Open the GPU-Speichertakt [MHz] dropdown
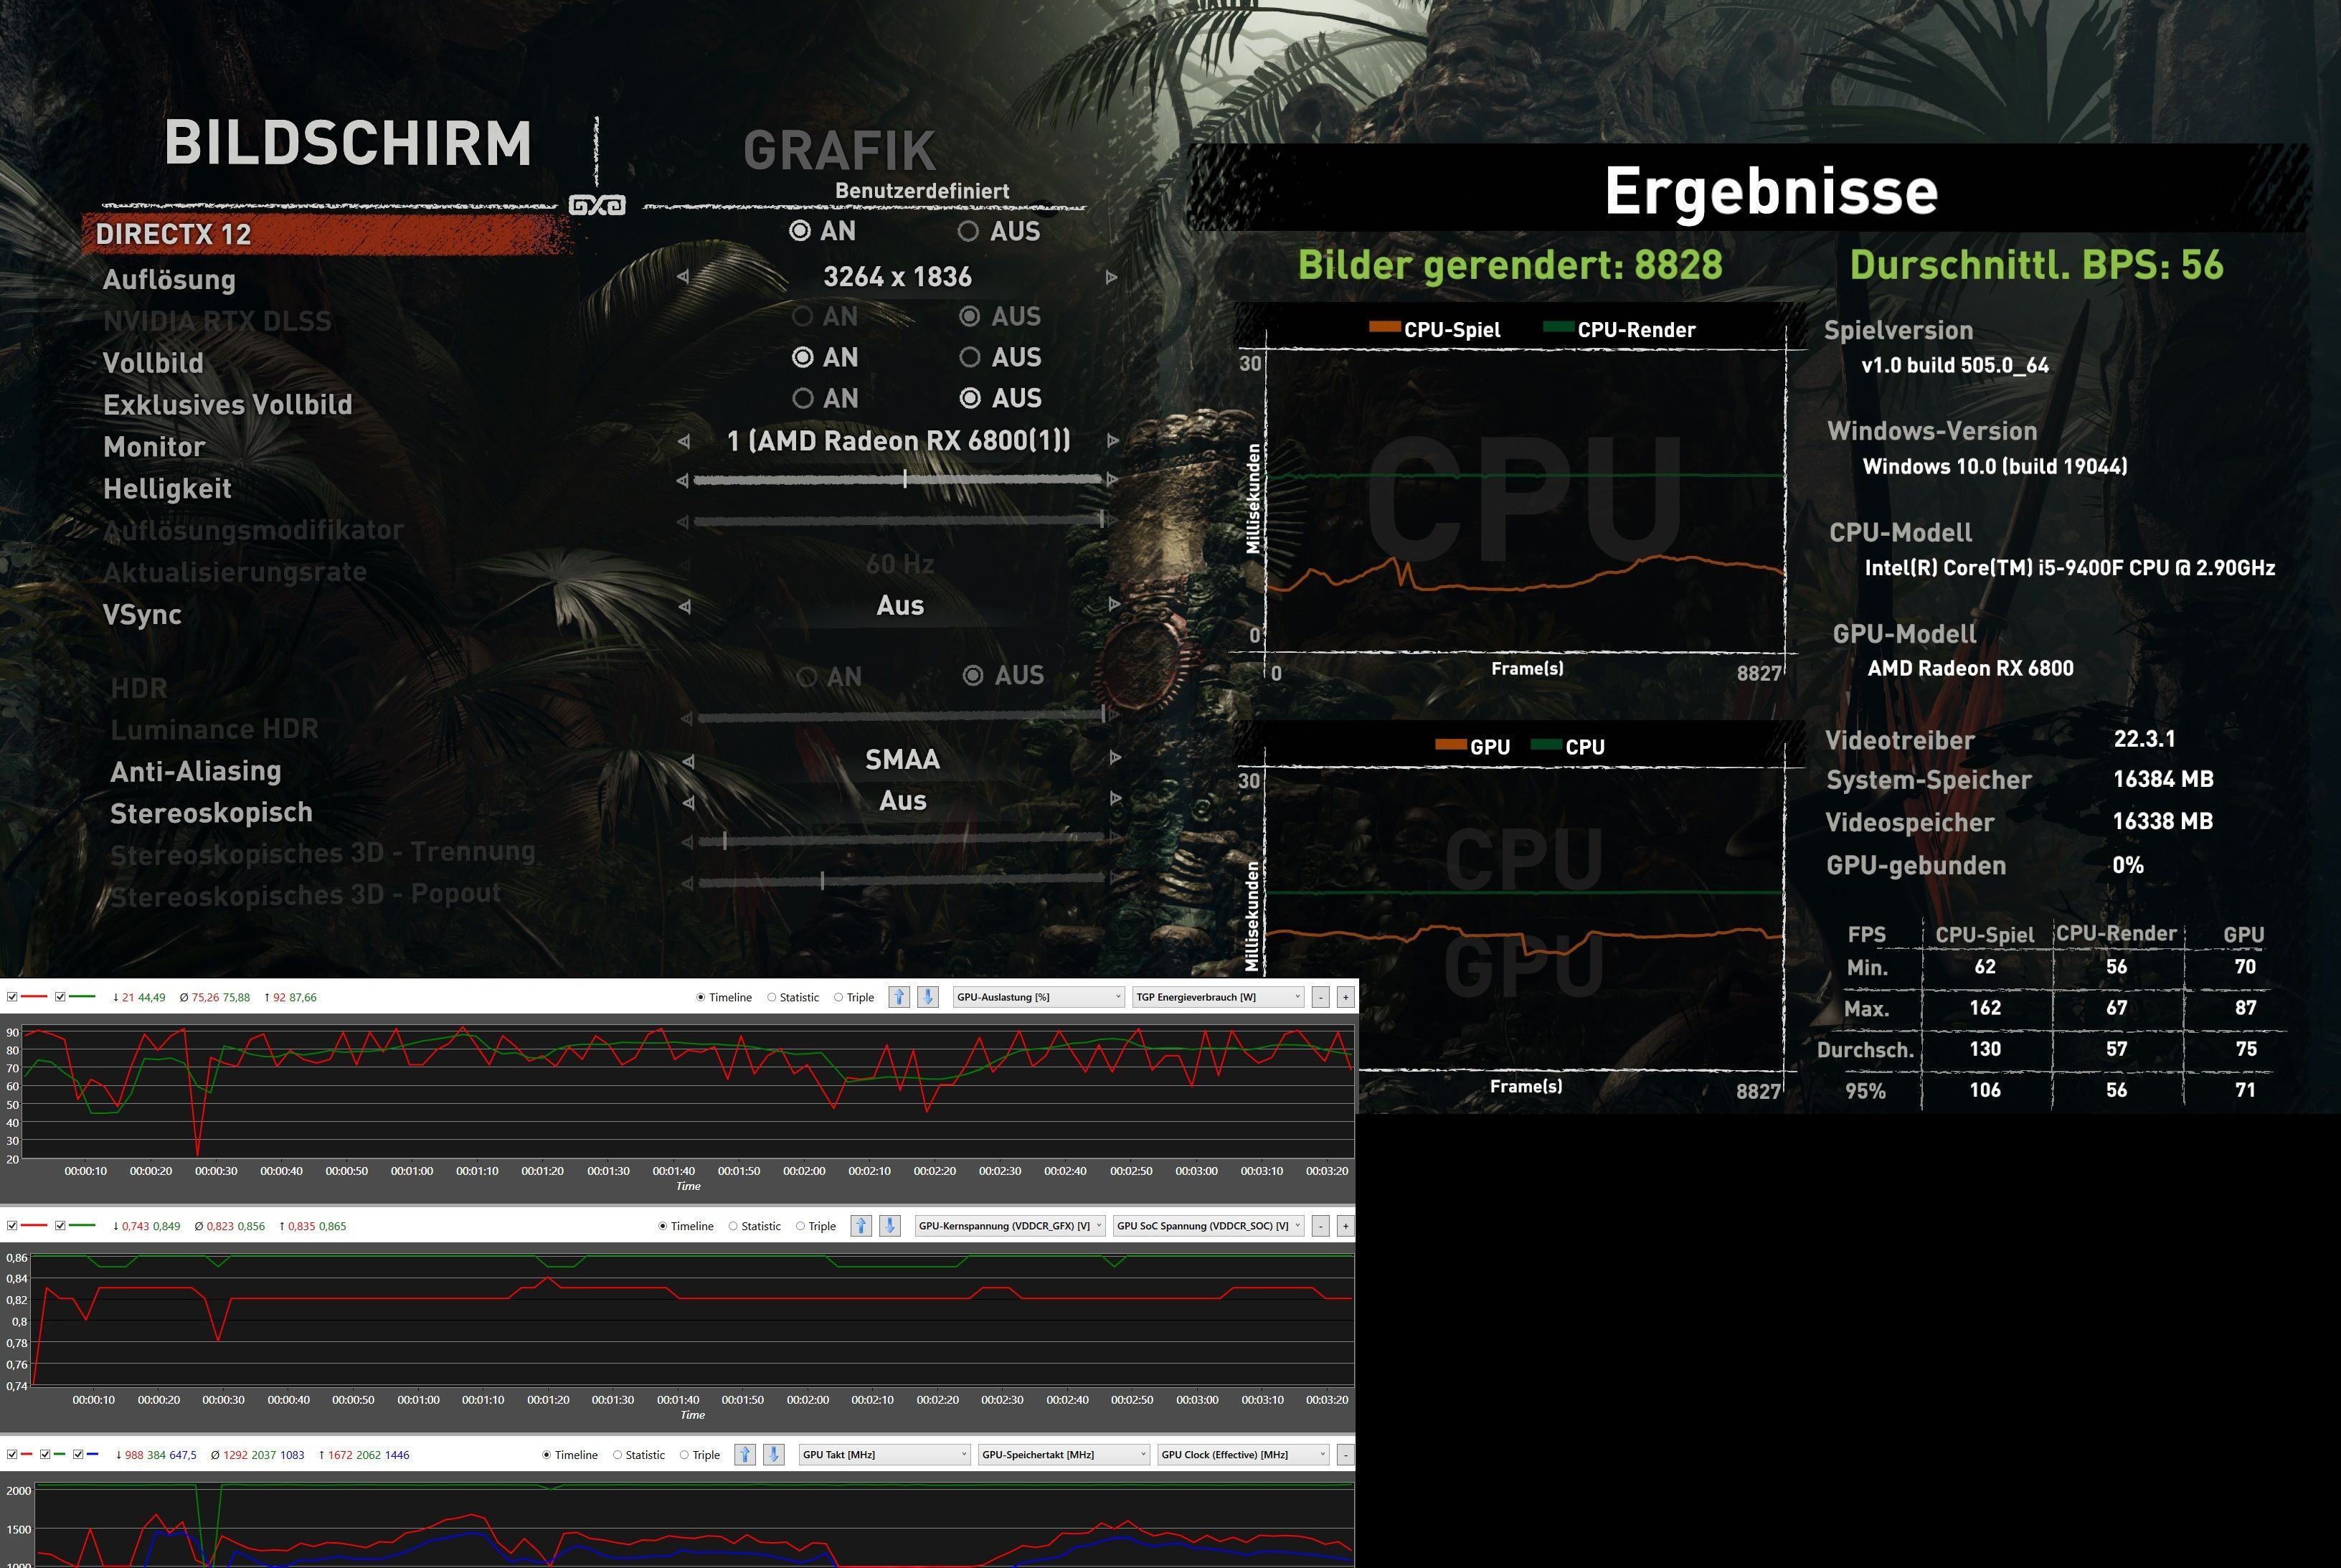This screenshot has width=2341, height=1568. click(x=1064, y=1455)
